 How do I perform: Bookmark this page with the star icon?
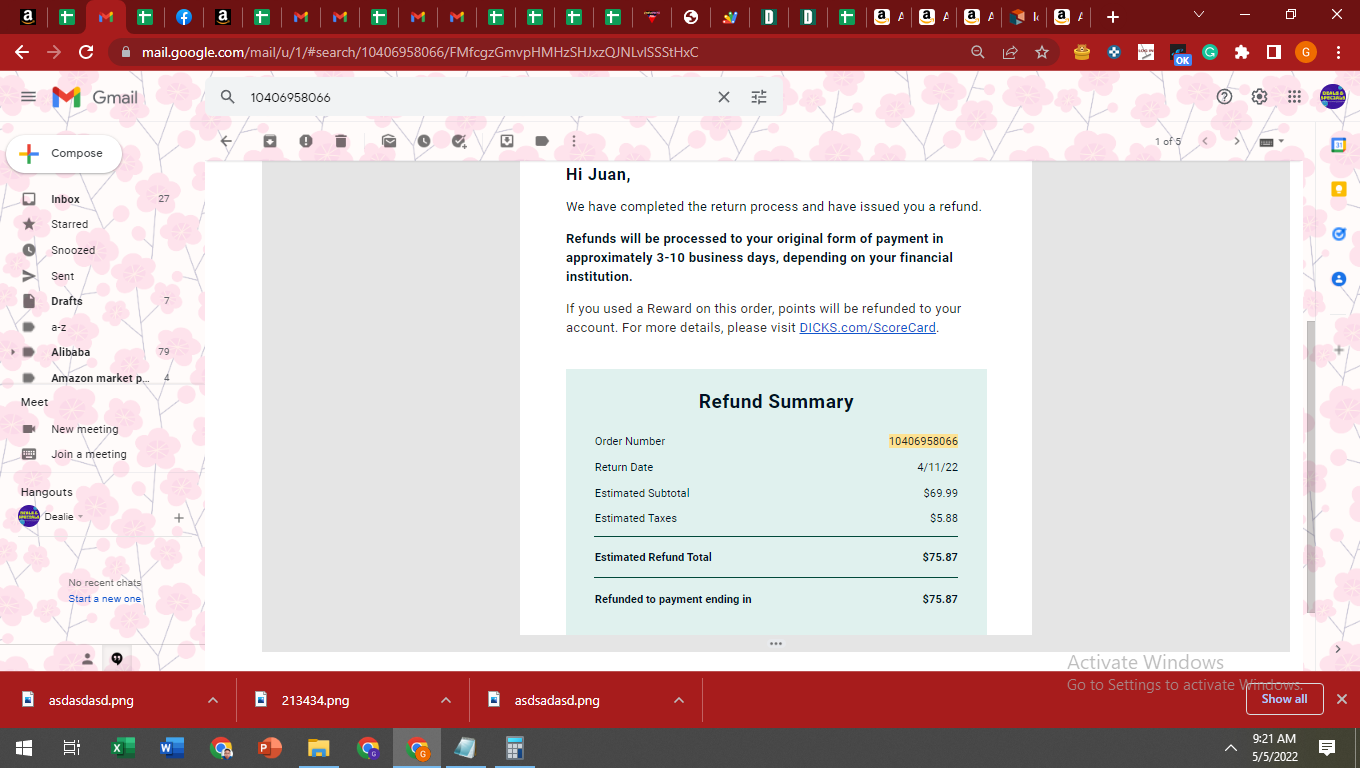click(1042, 52)
